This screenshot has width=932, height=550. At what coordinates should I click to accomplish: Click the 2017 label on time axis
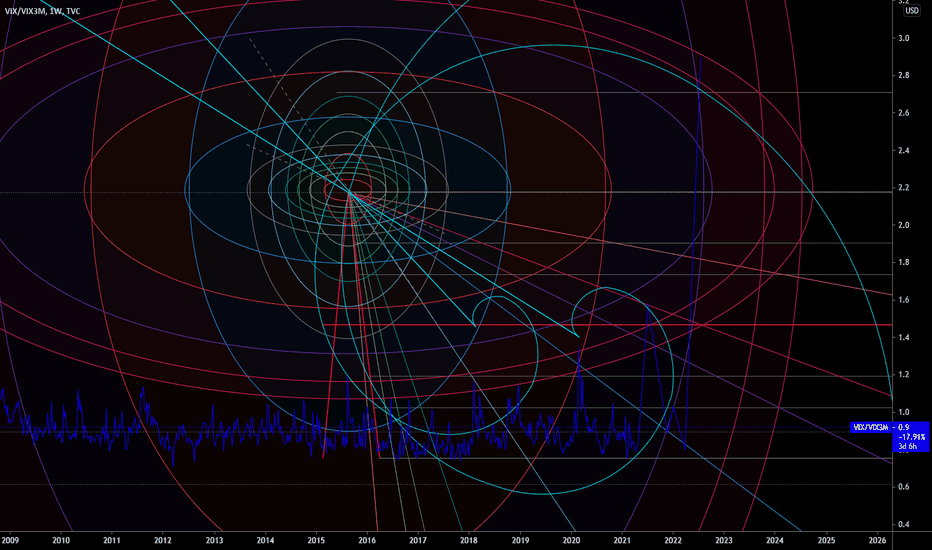(x=418, y=540)
